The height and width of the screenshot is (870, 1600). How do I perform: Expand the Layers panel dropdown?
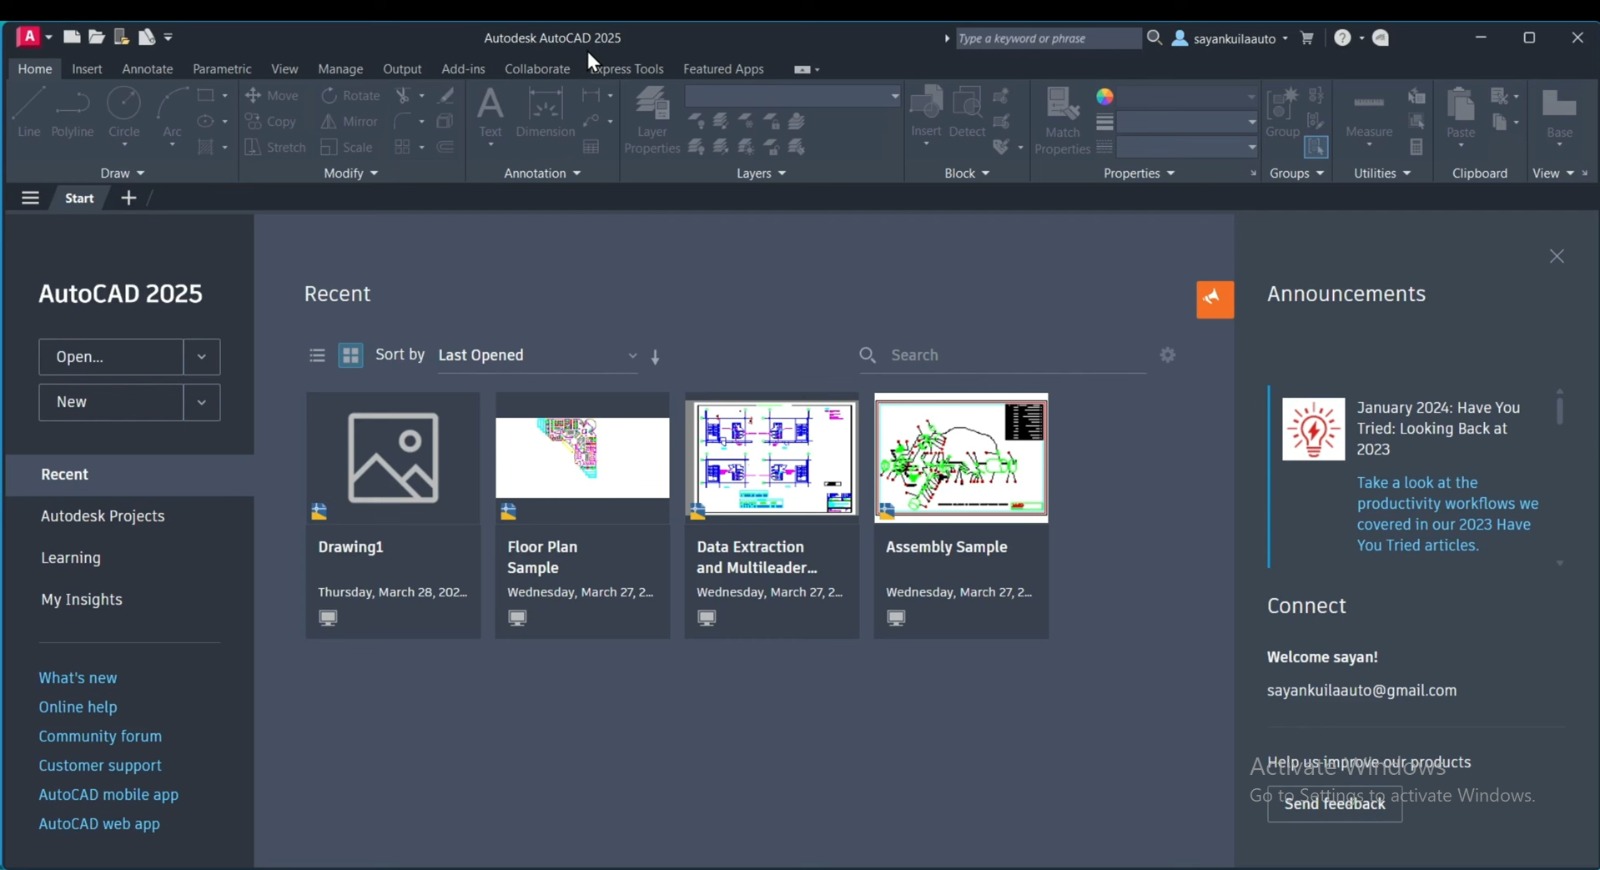tap(761, 173)
